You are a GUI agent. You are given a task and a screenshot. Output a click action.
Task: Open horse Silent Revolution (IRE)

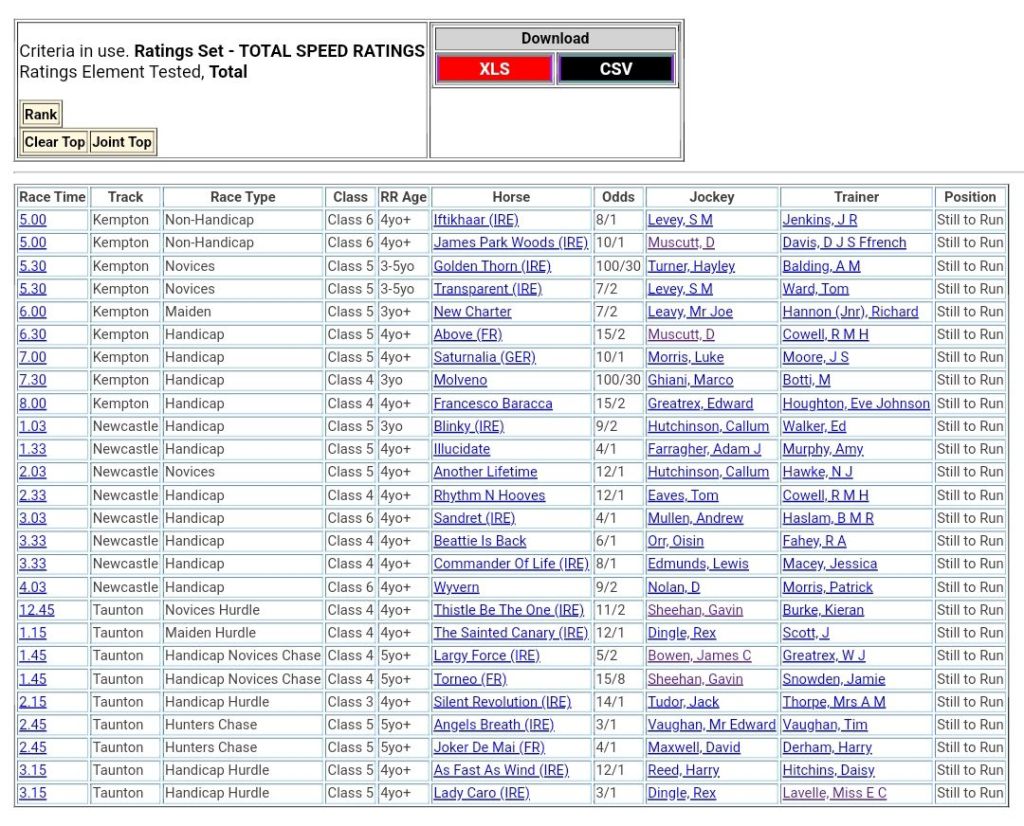(x=502, y=702)
